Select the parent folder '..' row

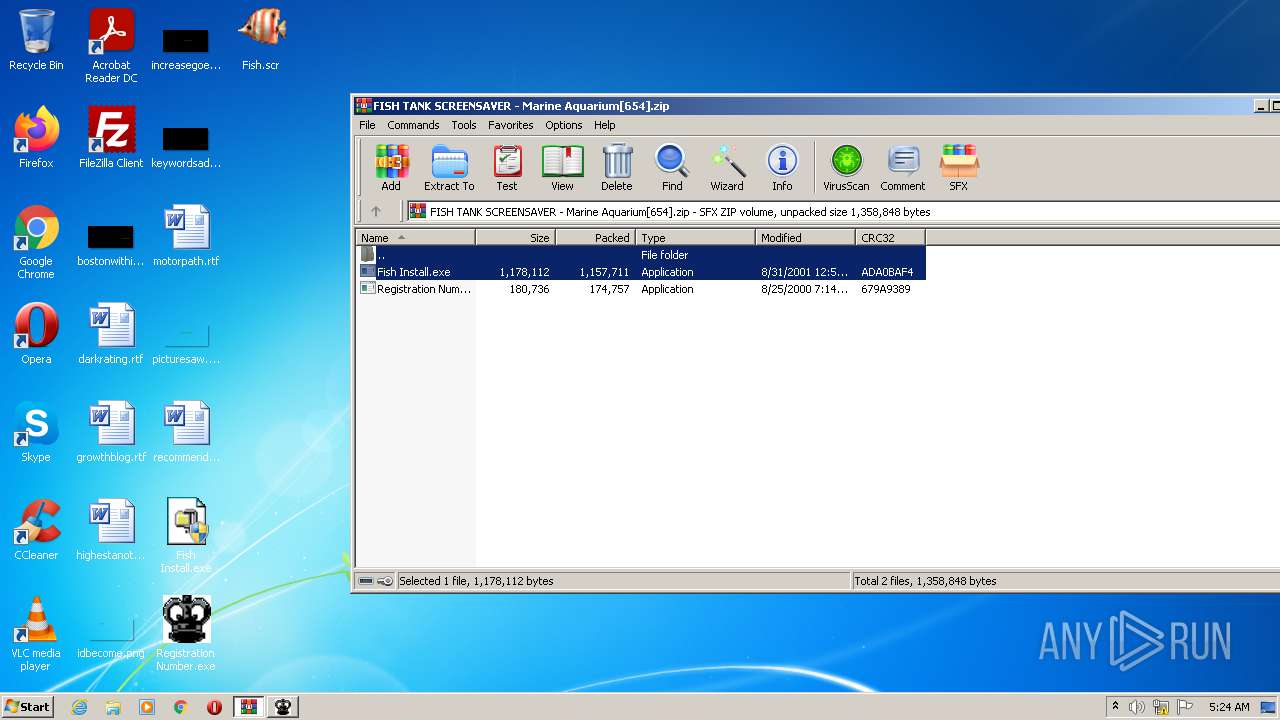click(x=641, y=255)
